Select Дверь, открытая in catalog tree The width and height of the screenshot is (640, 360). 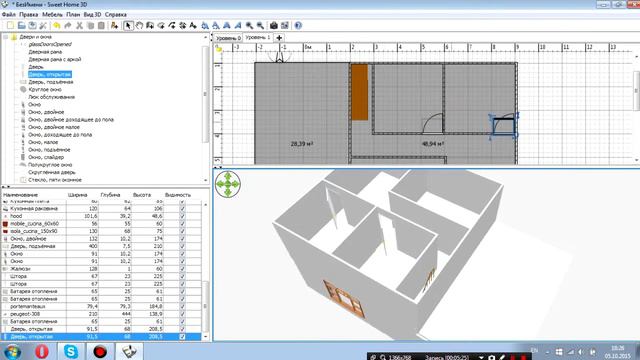[50, 74]
